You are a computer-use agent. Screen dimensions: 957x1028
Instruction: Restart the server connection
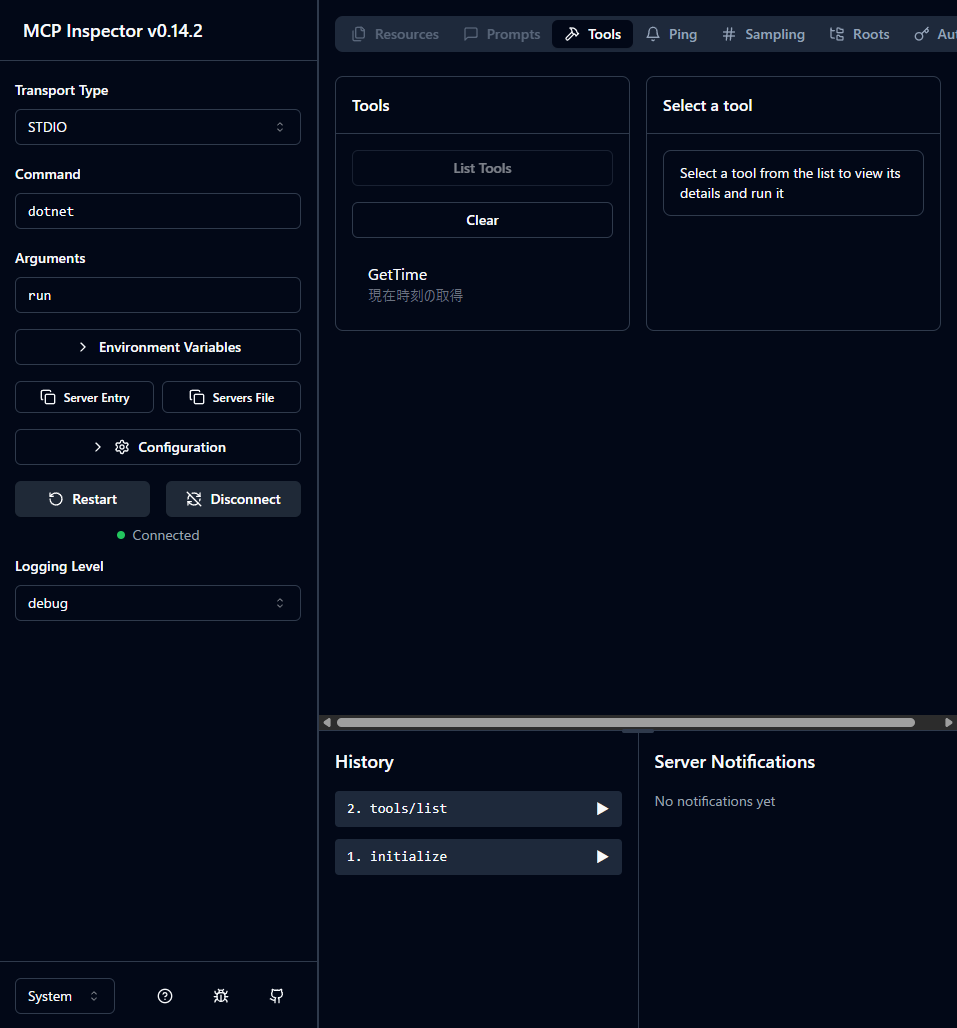(83, 499)
